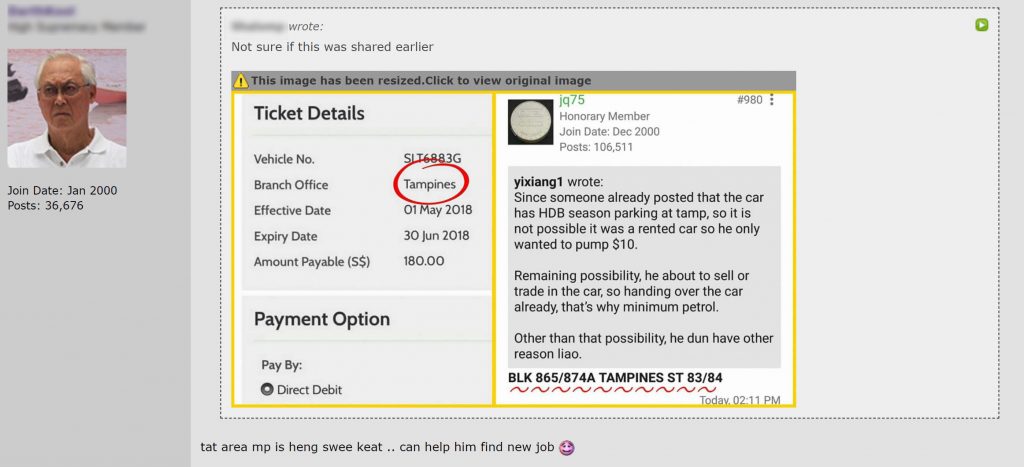Click the Ticket Details heading
The height and width of the screenshot is (467, 1024).
[x=309, y=113]
